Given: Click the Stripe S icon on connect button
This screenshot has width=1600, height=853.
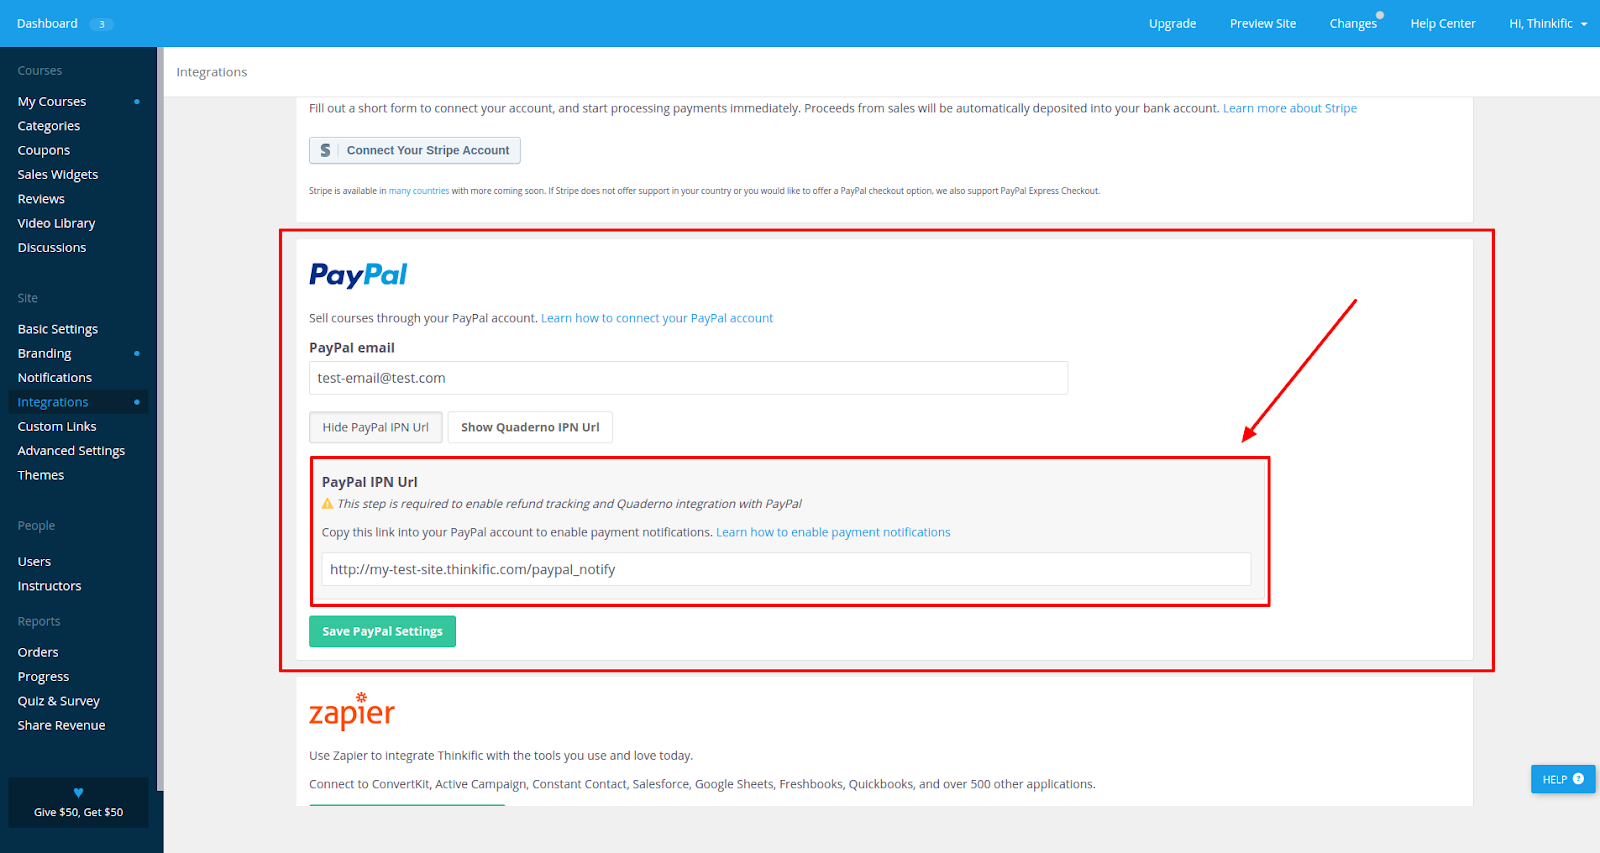Looking at the screenshot, I should pyautogui.click(x=325, y=150).
